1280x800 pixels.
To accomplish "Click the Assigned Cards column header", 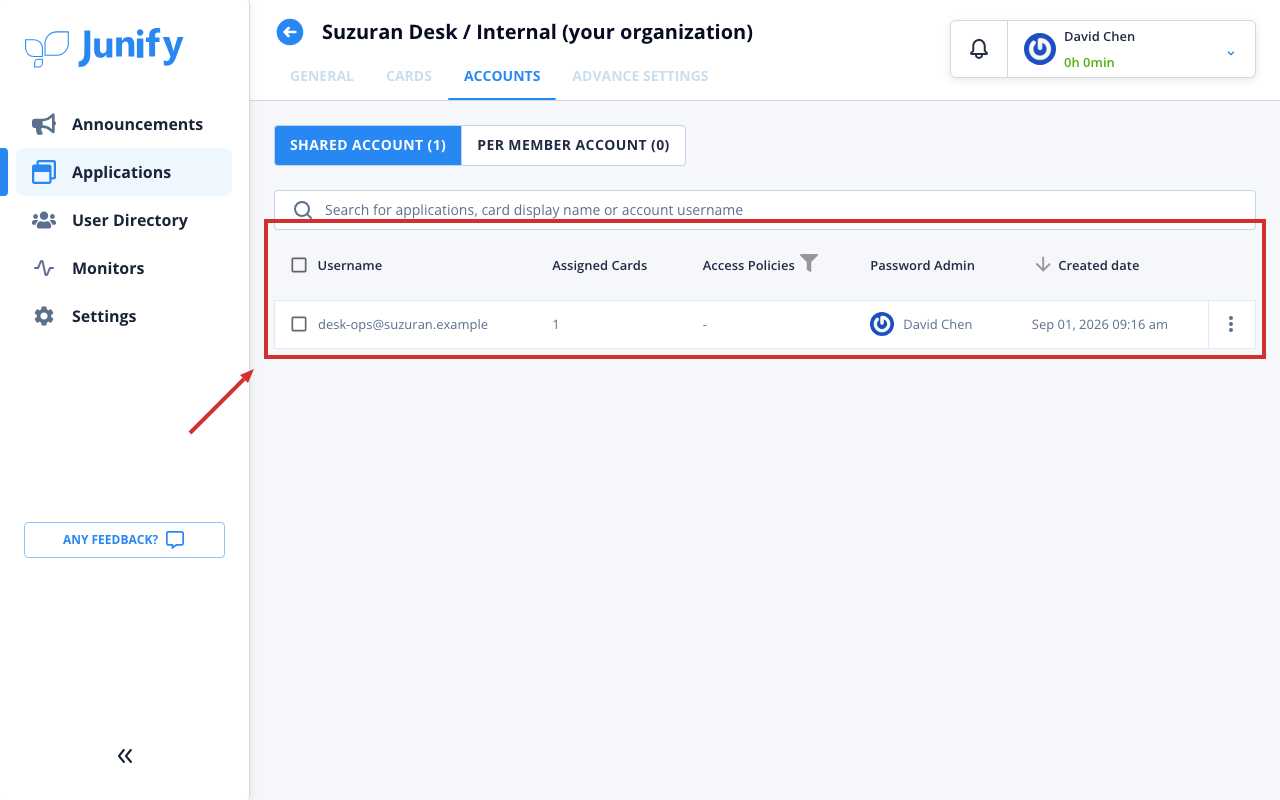I will click(x=600, y=265).
